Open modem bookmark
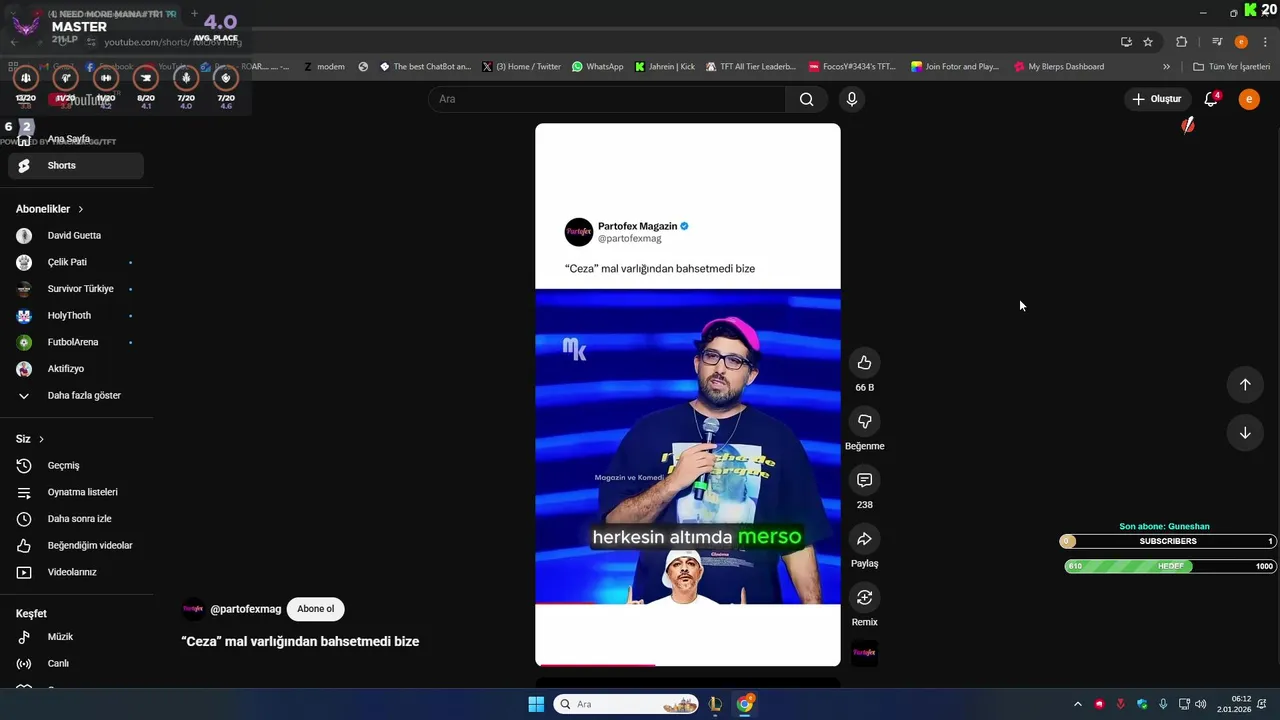 324,67
